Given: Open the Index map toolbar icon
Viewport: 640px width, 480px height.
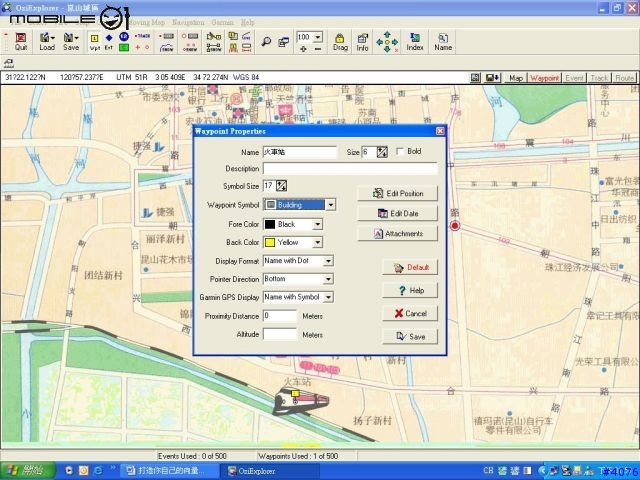Looking at the screenshot, I should pyautogui.click(x=415, y=42).
